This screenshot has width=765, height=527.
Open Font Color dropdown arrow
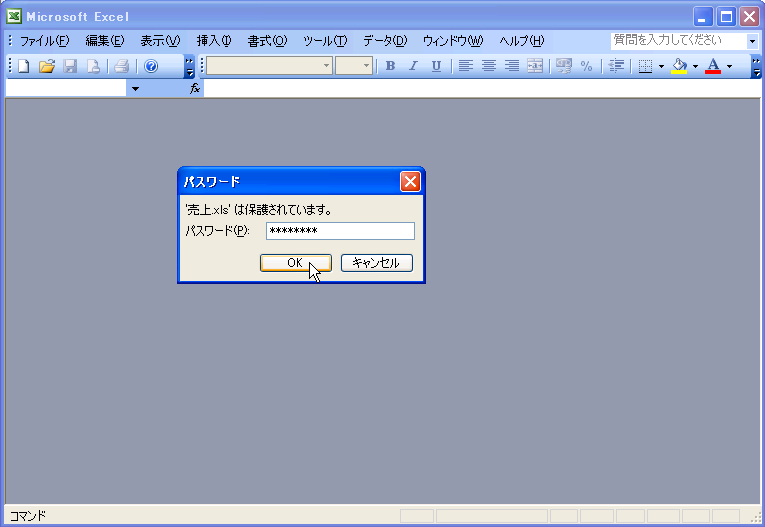(729, 66)
